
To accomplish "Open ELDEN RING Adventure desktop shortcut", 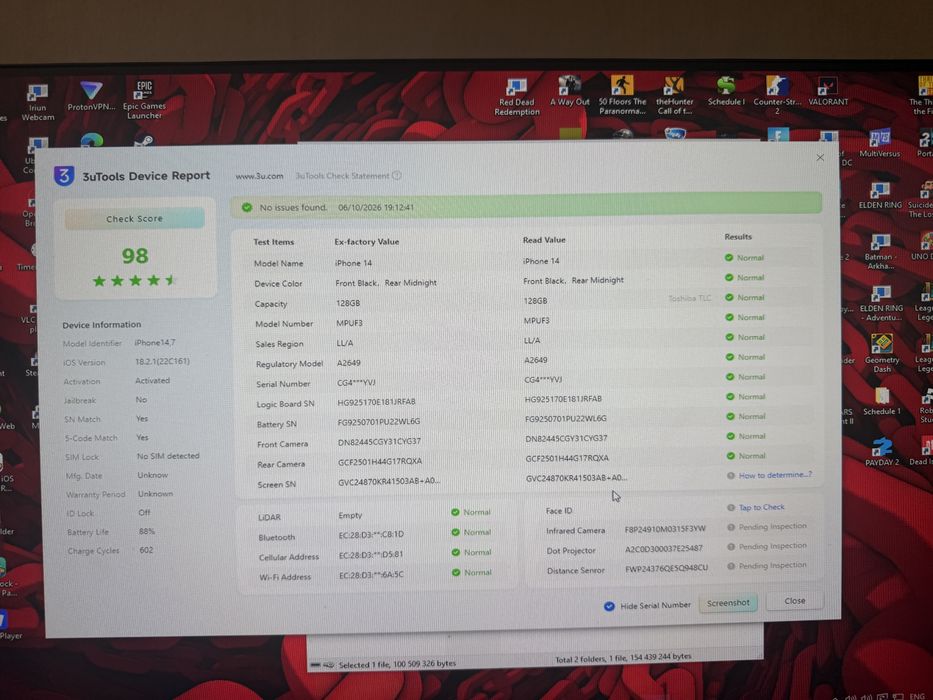I will [881, 304].
